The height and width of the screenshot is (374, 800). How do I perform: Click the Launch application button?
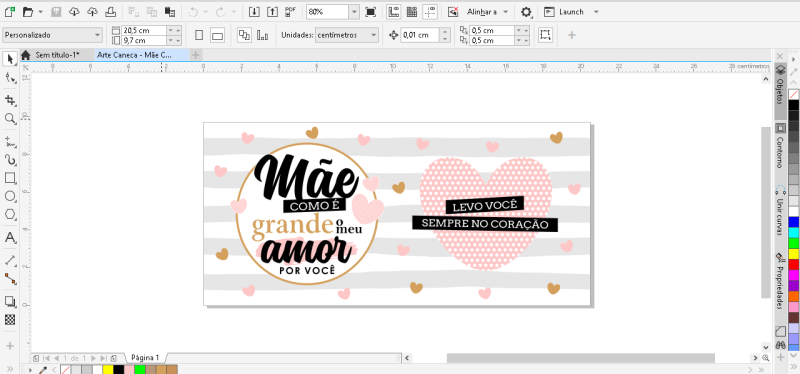(564, 12)
